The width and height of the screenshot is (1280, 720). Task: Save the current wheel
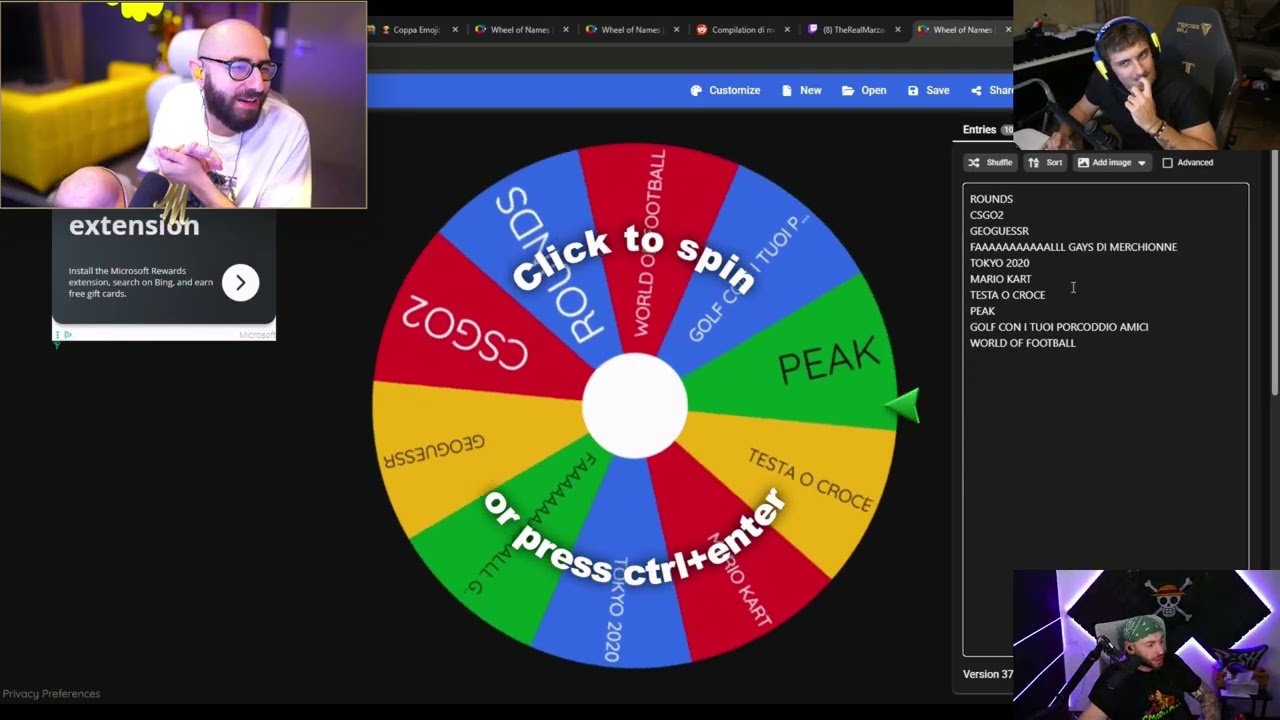click(928, 90)
